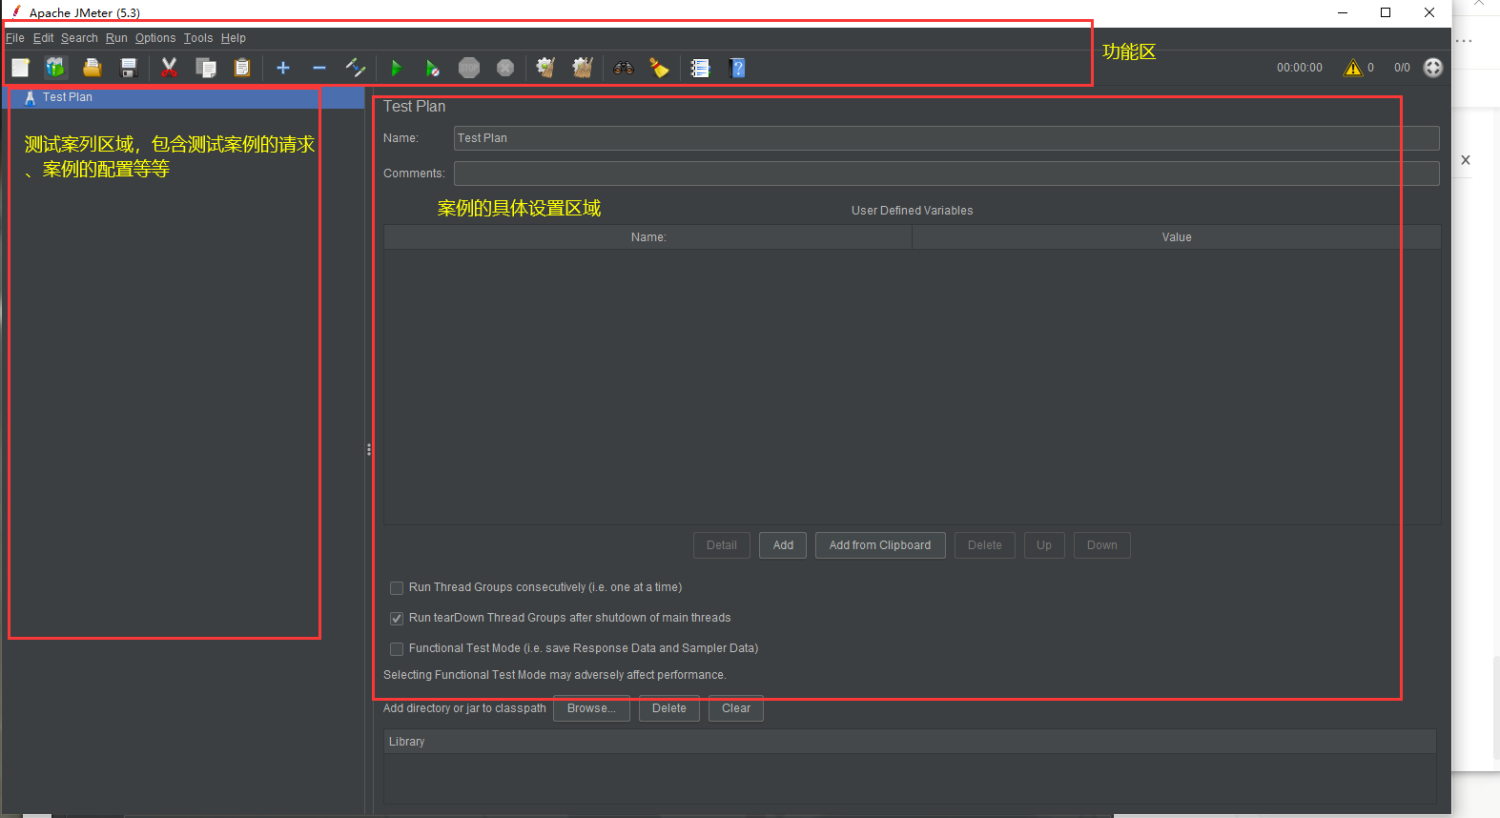The image size is (1500, 818).
Task: Click the Add variable button
Action: click(783, 545)
